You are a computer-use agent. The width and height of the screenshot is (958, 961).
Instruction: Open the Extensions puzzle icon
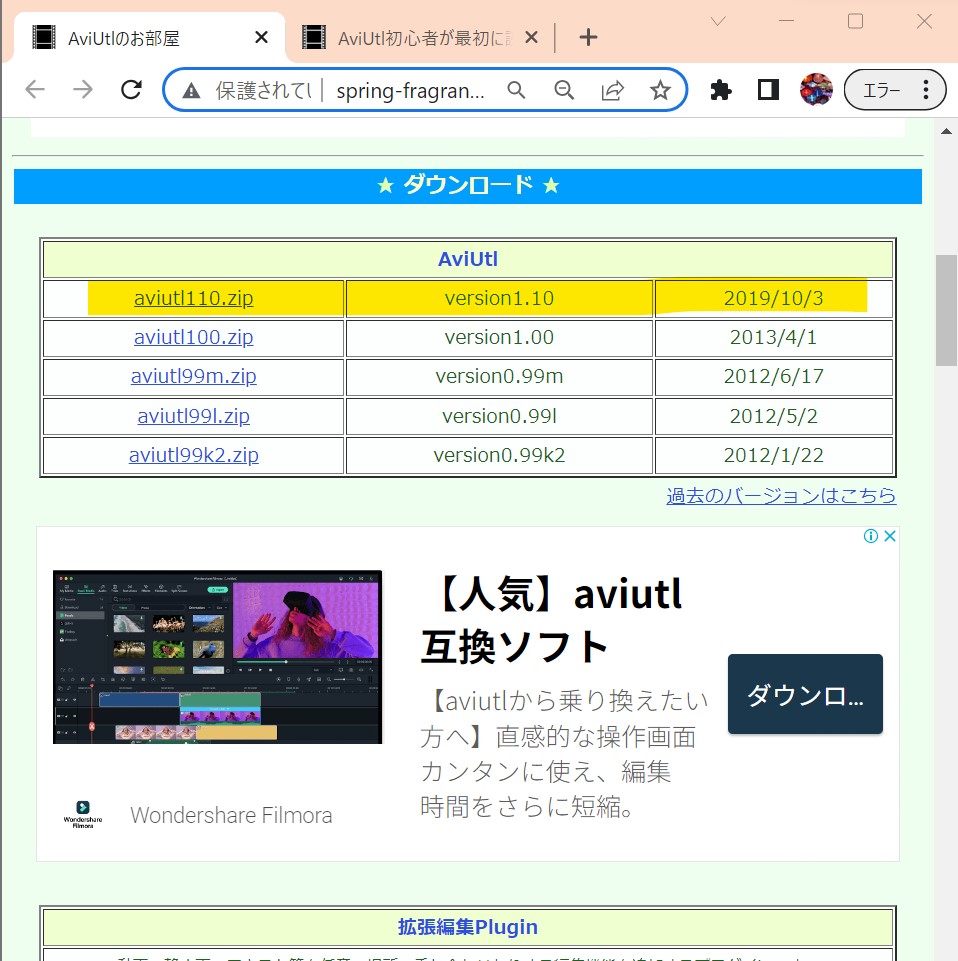[x=721, y=90]
